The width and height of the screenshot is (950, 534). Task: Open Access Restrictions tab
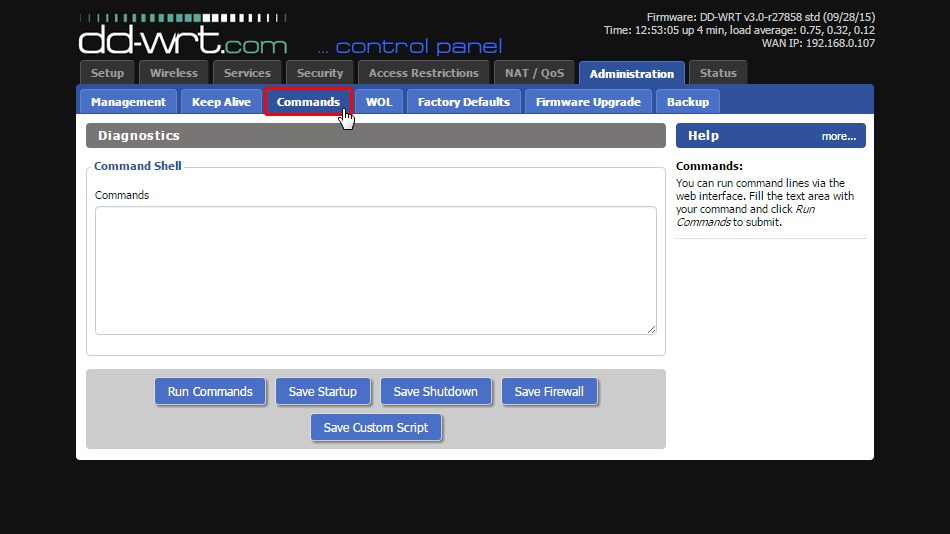tap(423, 73)
